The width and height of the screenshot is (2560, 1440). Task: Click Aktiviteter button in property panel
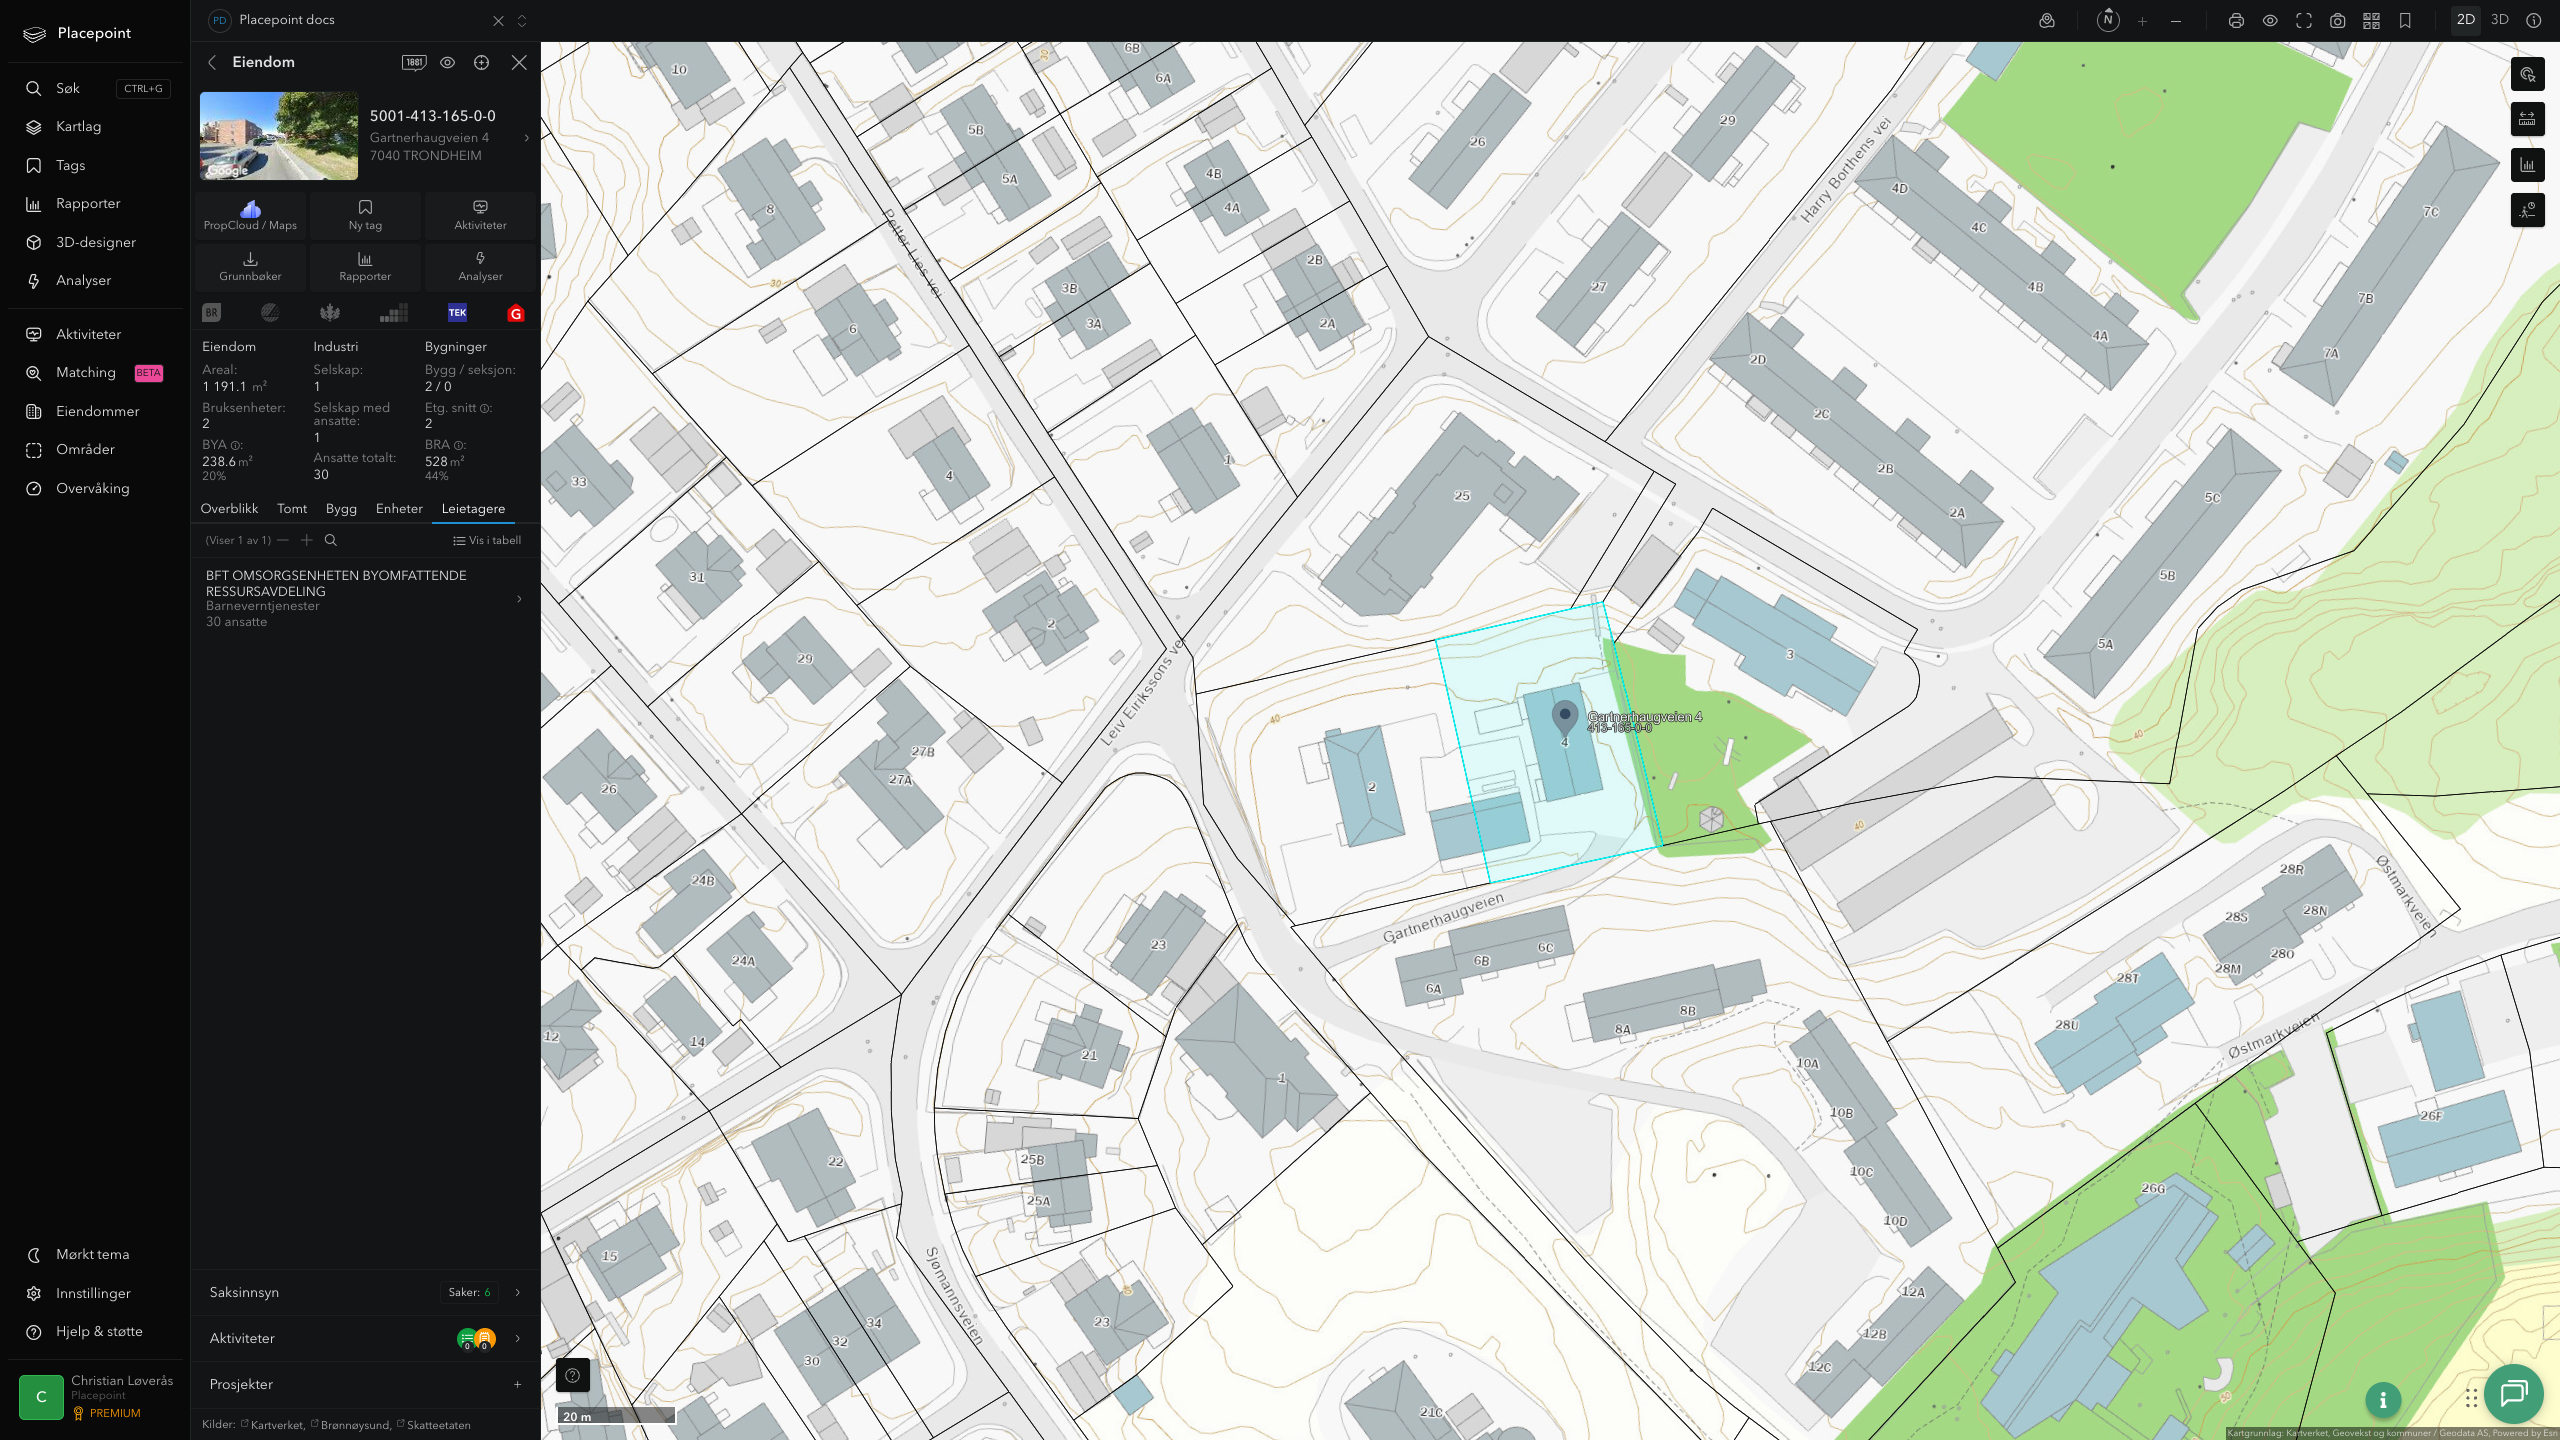point(480,215)
